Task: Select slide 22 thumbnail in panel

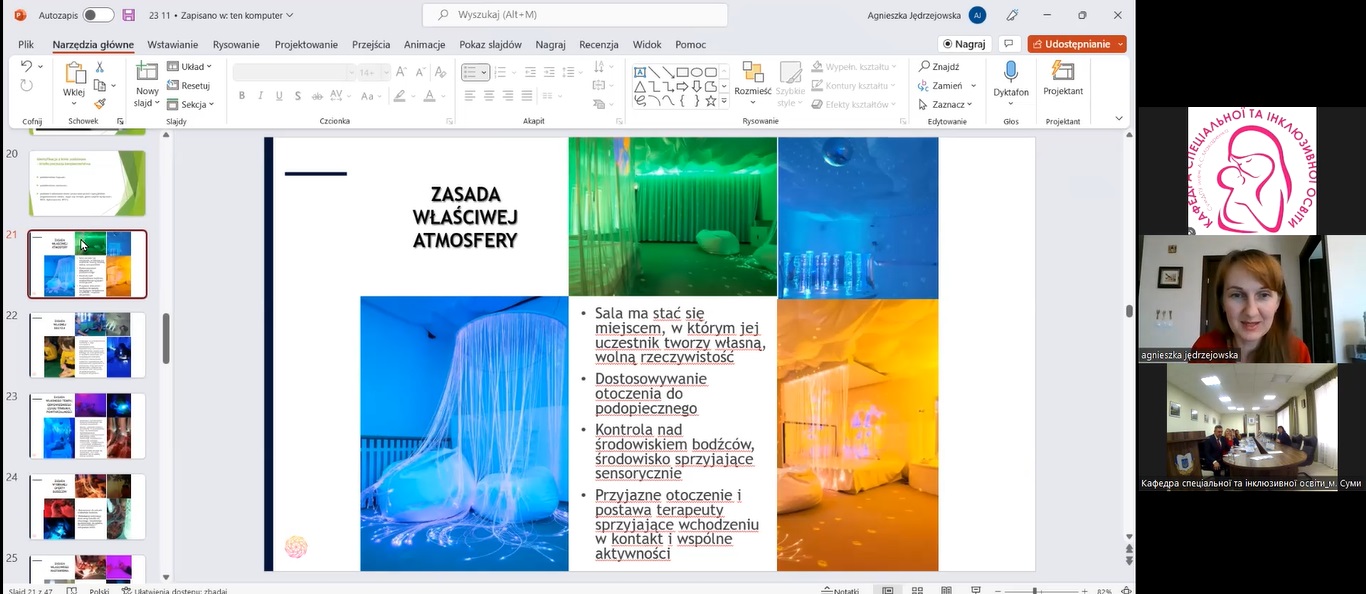Action: click(87, 345)
